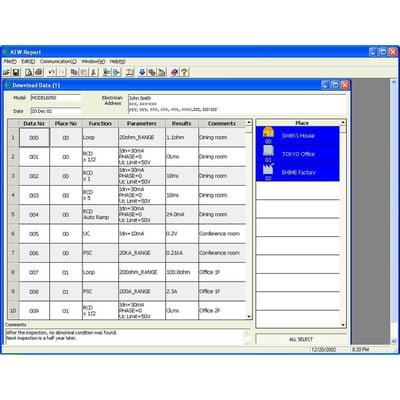400x400 pixels.
Task: Click the Function column header
Action: [100, 123]
